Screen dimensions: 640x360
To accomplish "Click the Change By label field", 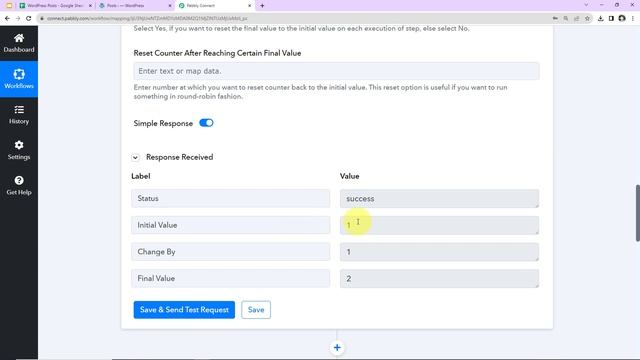I will point(231,252).
